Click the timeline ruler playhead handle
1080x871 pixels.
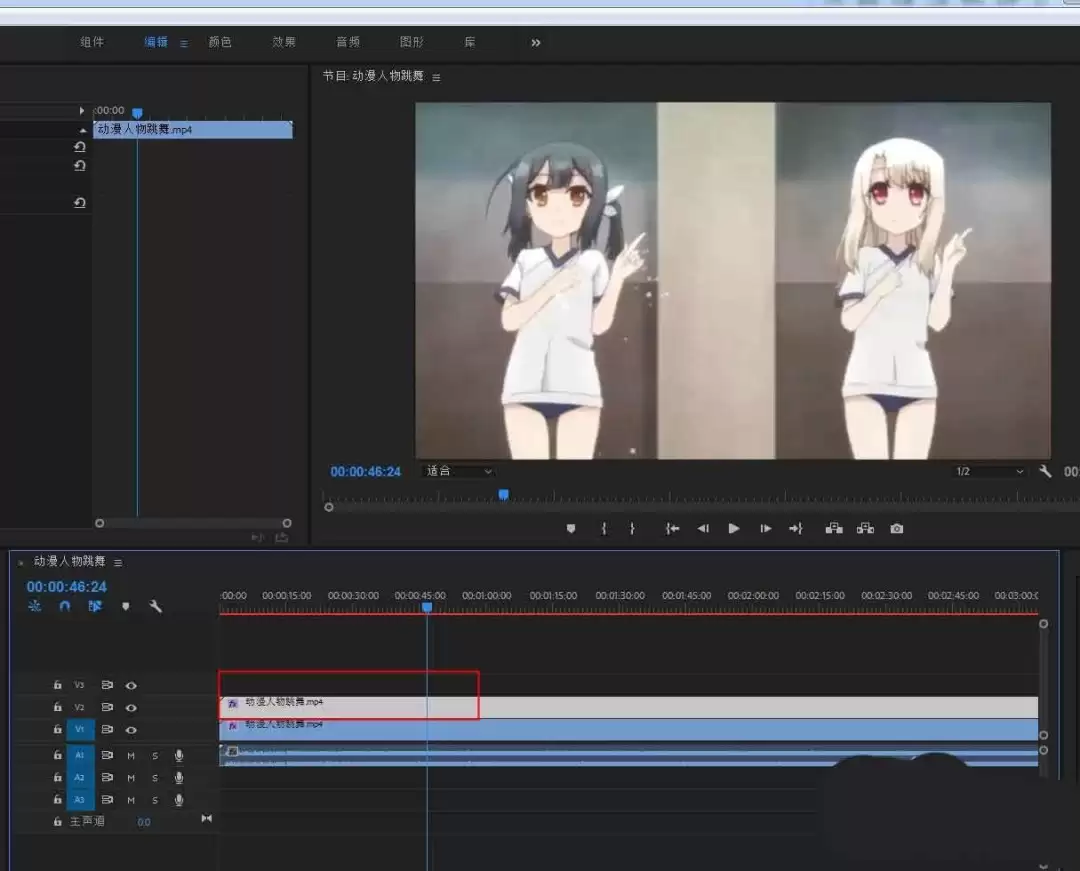427,607
